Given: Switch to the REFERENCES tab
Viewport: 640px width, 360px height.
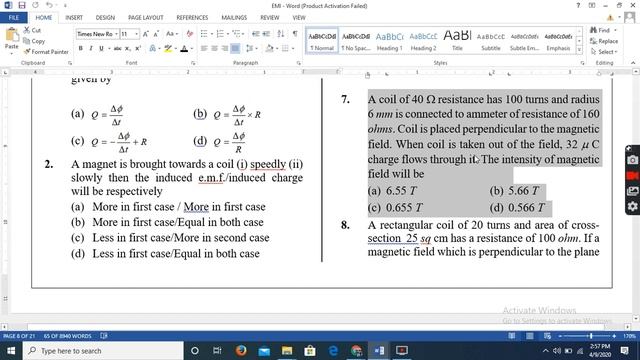Looking at the screenshot, I should (x=192, y=18).
